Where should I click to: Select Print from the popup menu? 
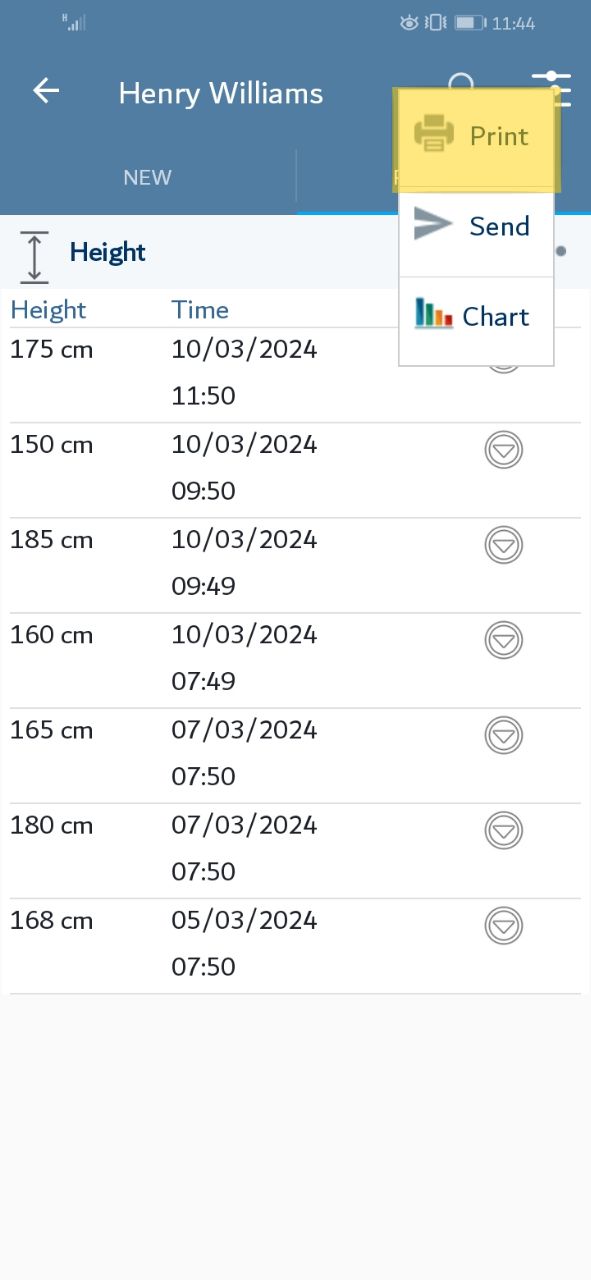[x=477, y=139]
